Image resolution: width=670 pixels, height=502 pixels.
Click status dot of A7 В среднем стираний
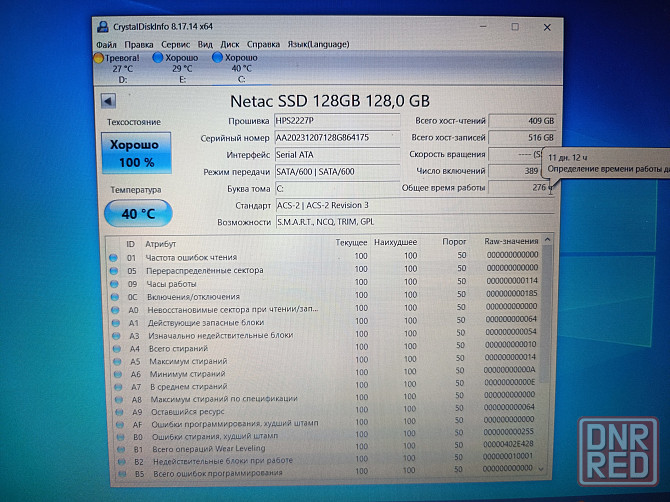click(118, 387)
